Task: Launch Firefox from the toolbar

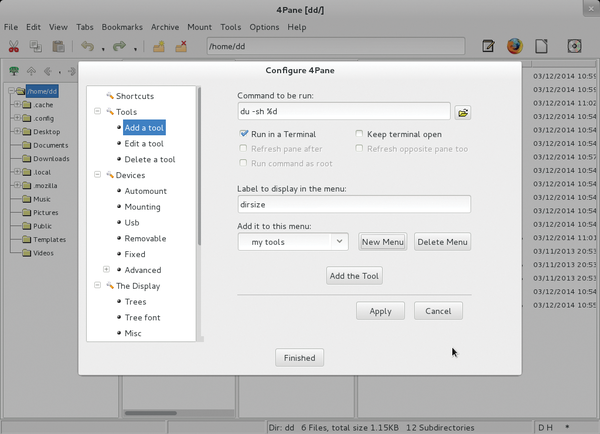Action: click(x=515, y=46)
